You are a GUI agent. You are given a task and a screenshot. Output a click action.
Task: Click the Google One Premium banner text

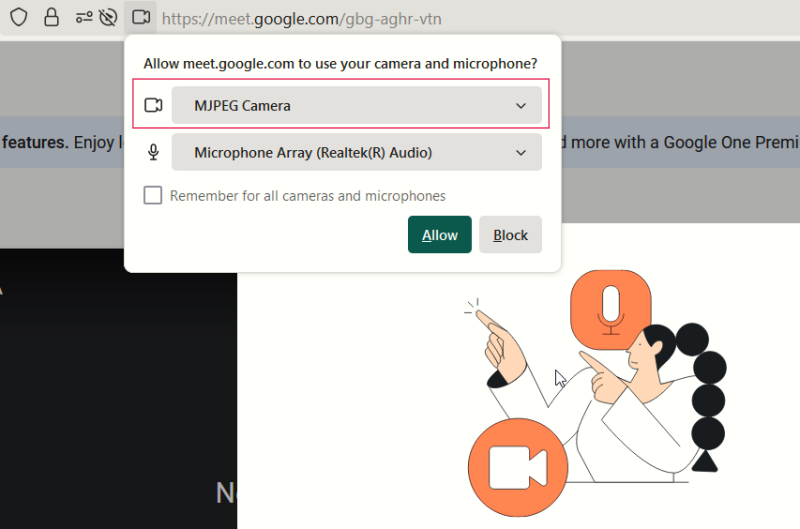tap(680, 142)
